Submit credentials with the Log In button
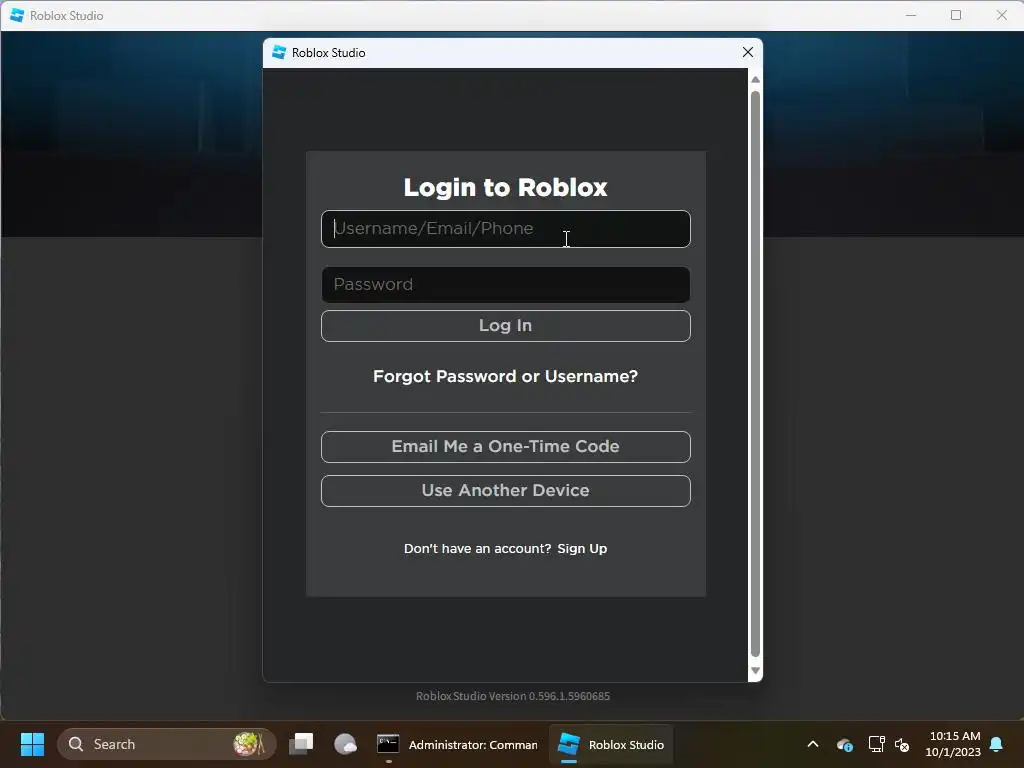This screenshot has height=768, width=1024. [x=505, y=325]
